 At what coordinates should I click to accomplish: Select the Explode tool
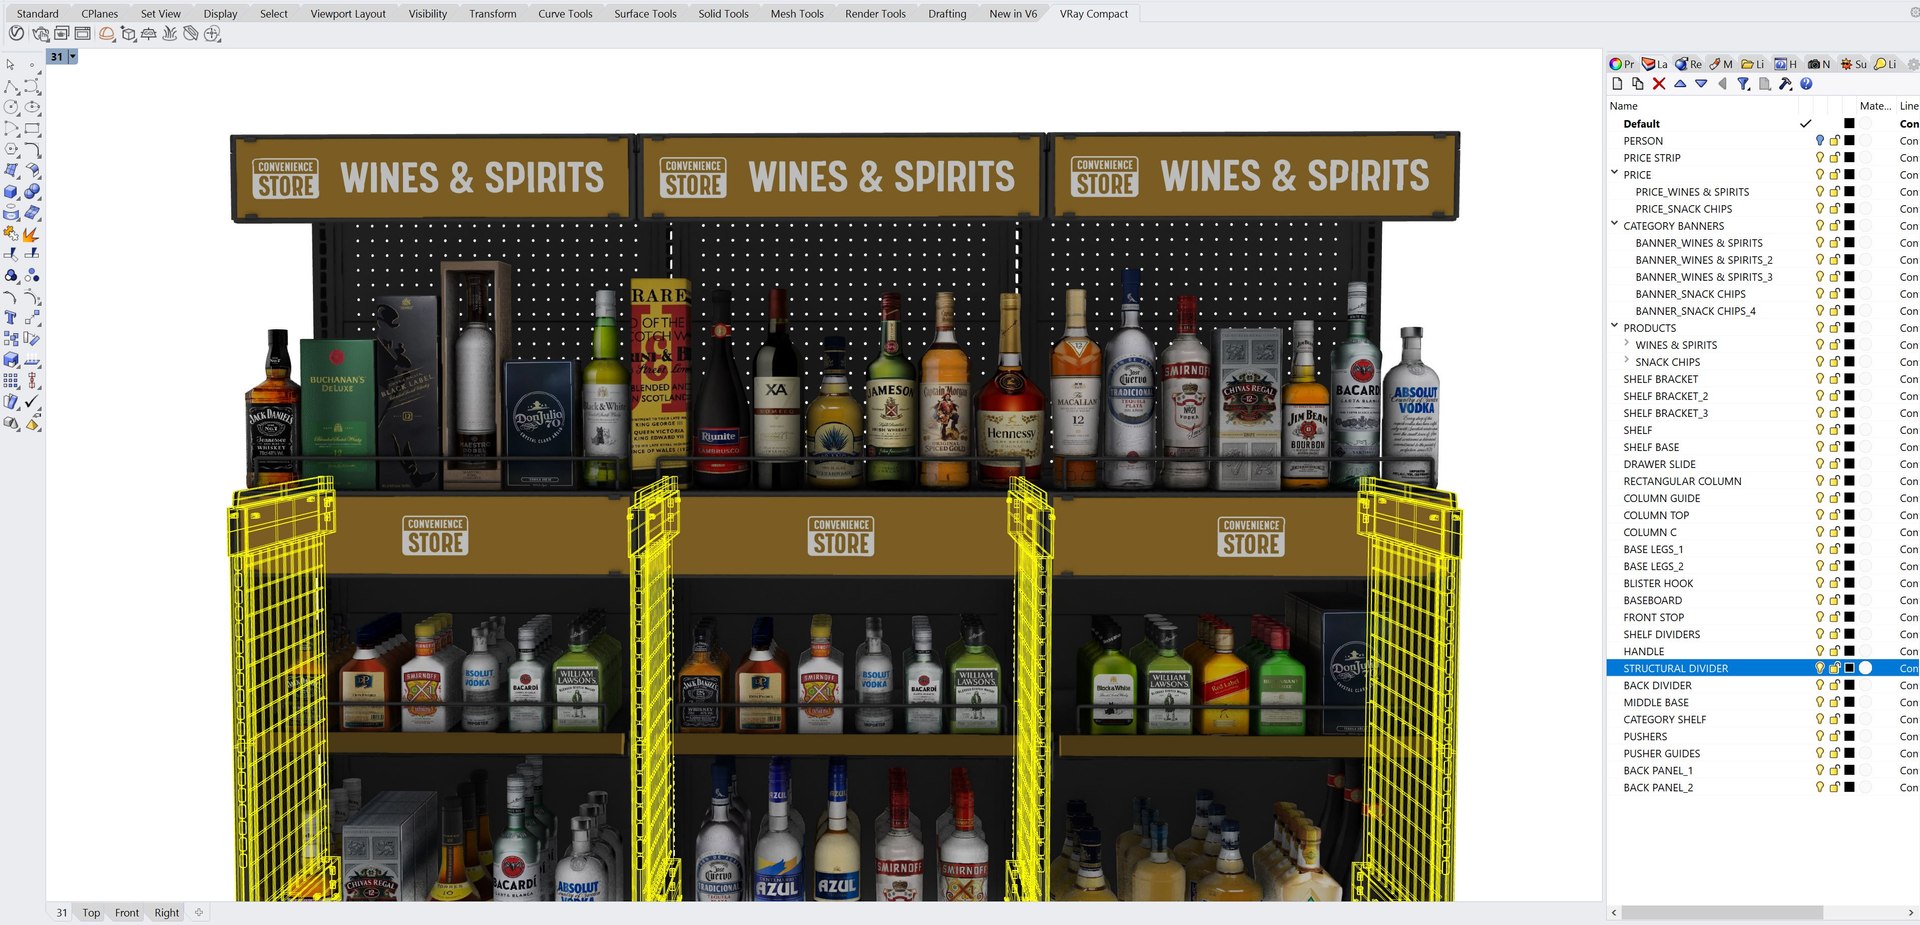tap(32, 233)
